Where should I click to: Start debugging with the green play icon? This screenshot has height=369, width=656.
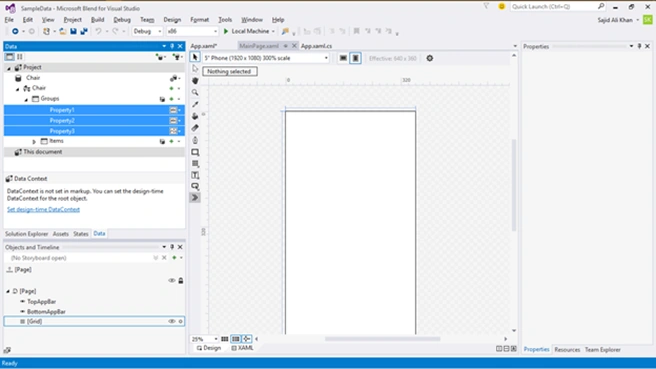tap(226, 31)
